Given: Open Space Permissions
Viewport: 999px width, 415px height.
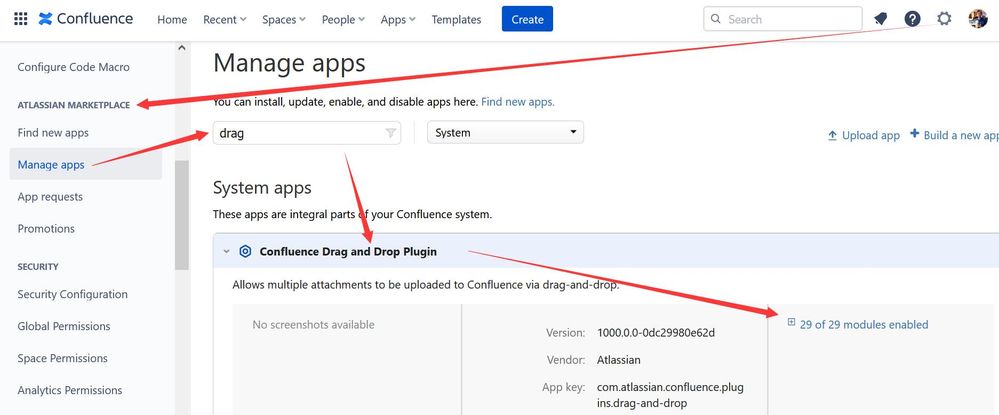Looking at the screenshot, I should click(62, 358).
